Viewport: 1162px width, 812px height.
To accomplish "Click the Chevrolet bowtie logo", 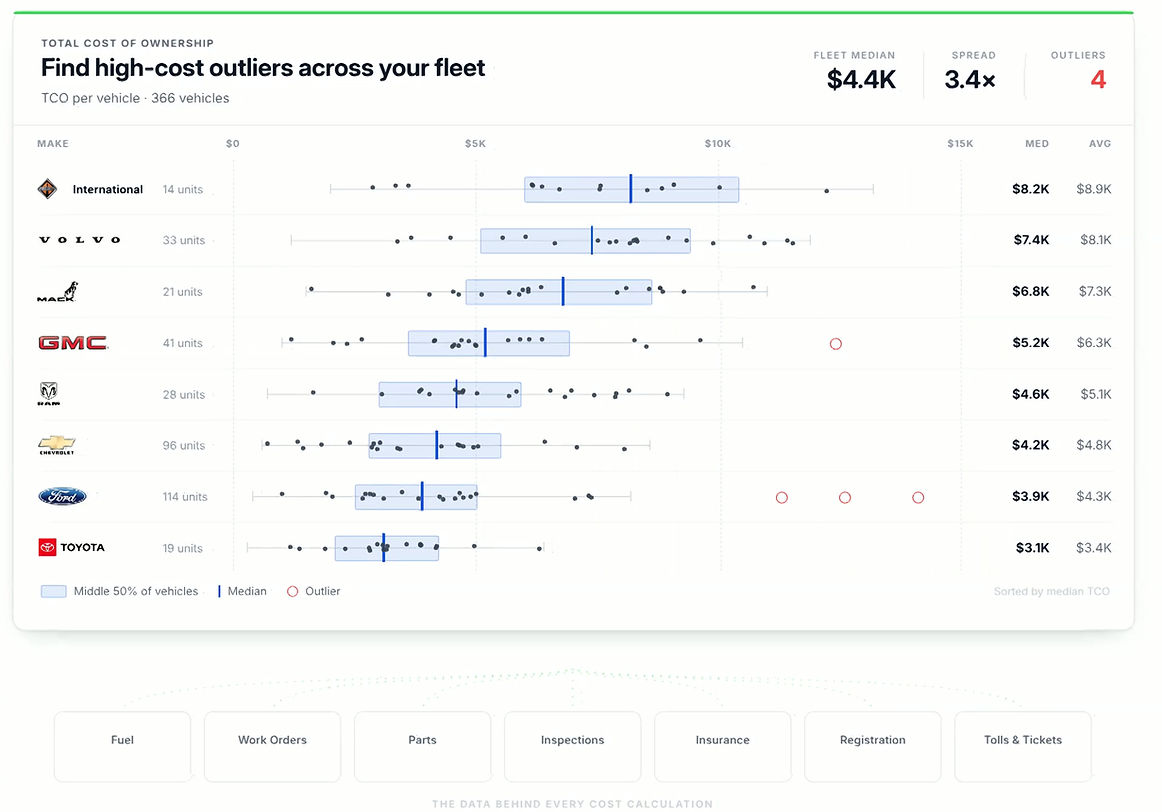I will [x=57, y=445].
